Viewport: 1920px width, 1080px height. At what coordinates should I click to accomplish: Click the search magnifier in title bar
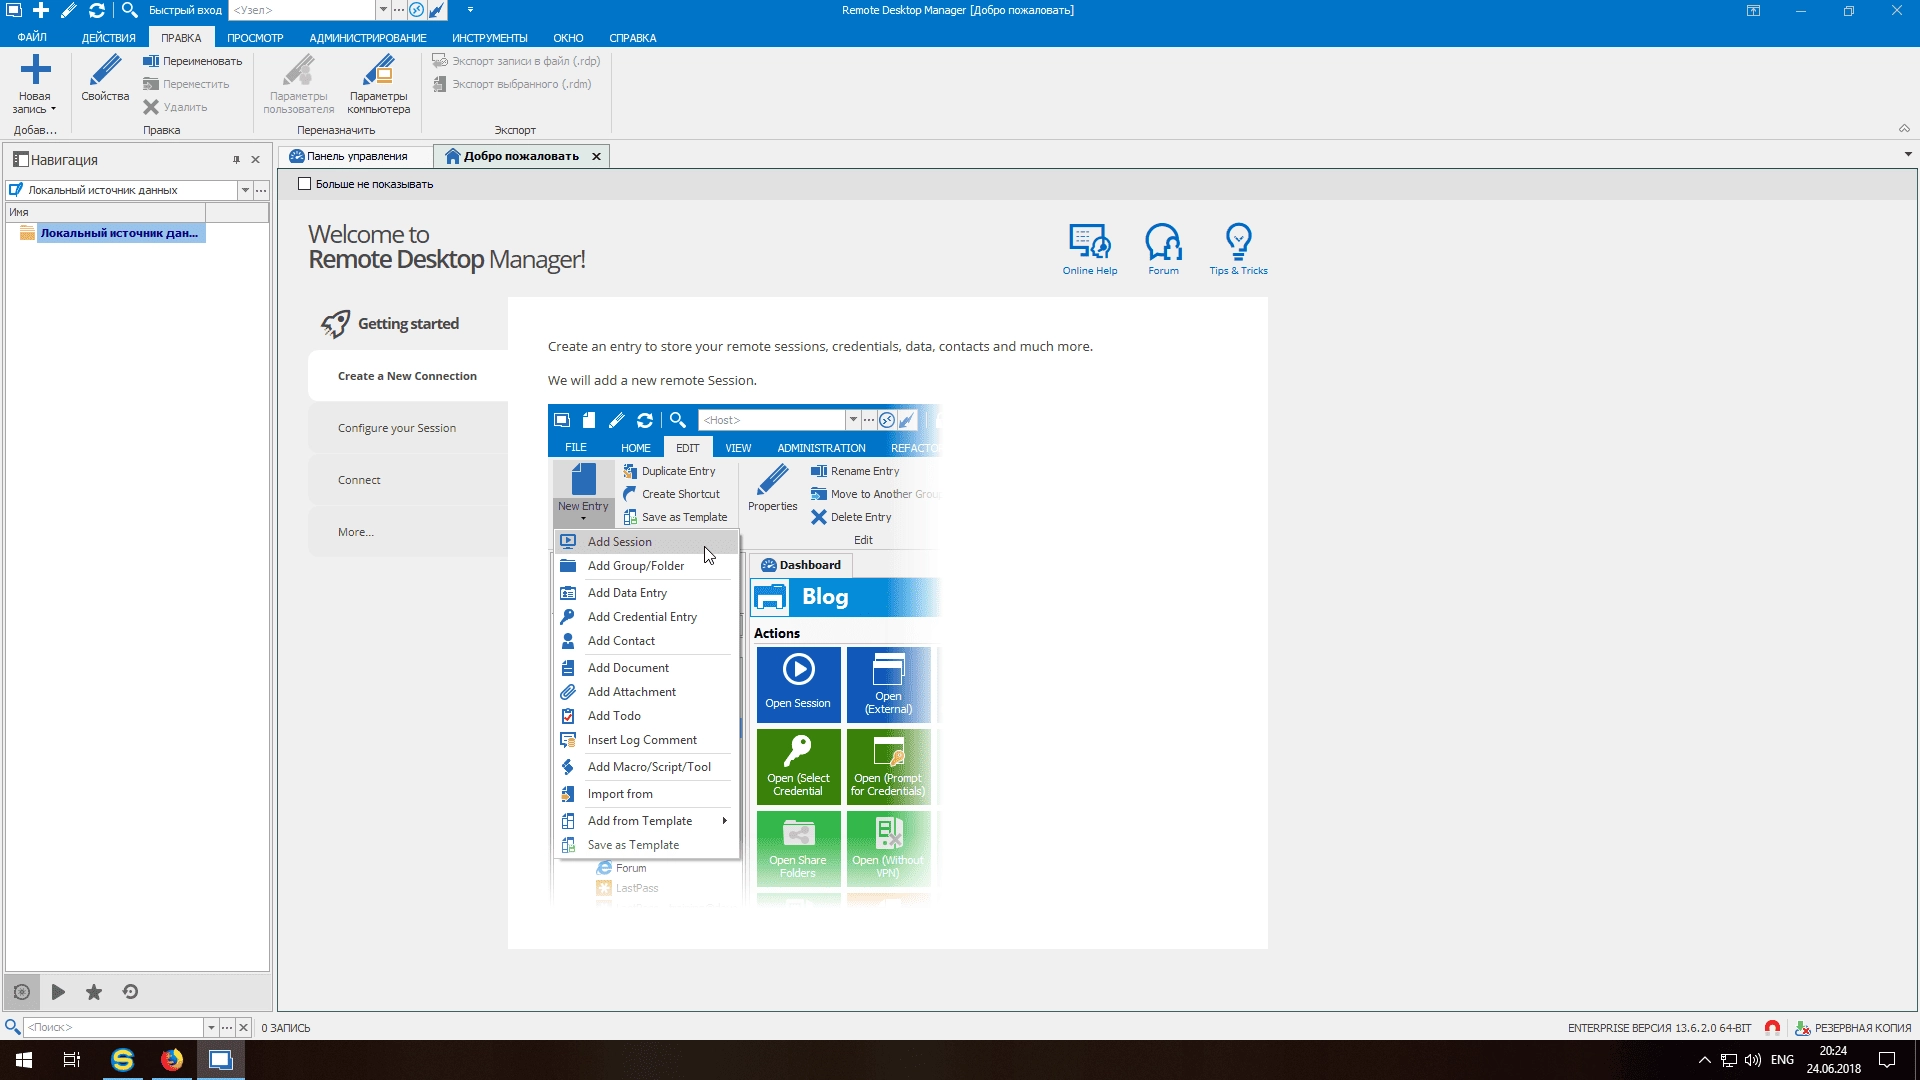[x=129, y=10]
